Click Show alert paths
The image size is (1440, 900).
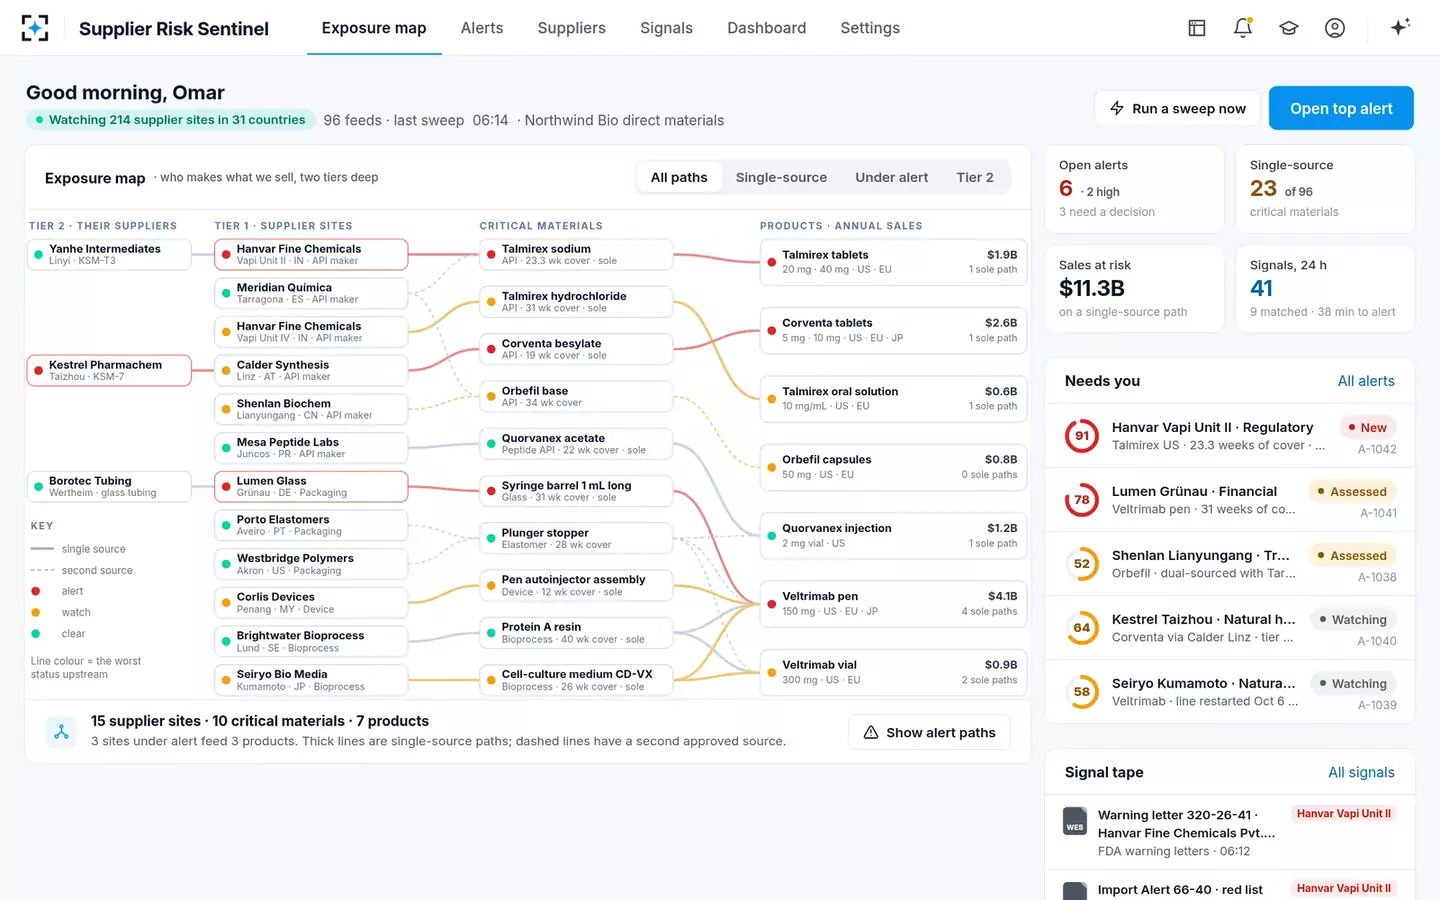929,733
